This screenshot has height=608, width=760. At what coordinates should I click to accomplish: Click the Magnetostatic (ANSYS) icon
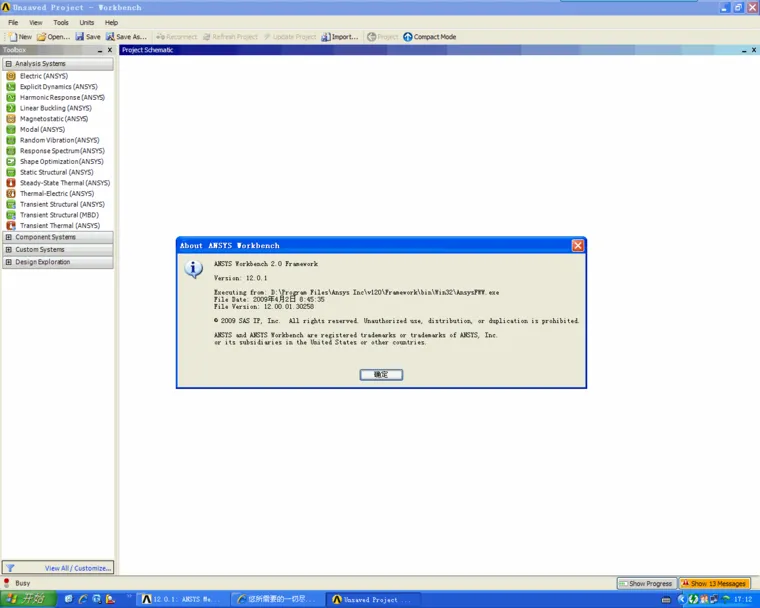(11, 119)
